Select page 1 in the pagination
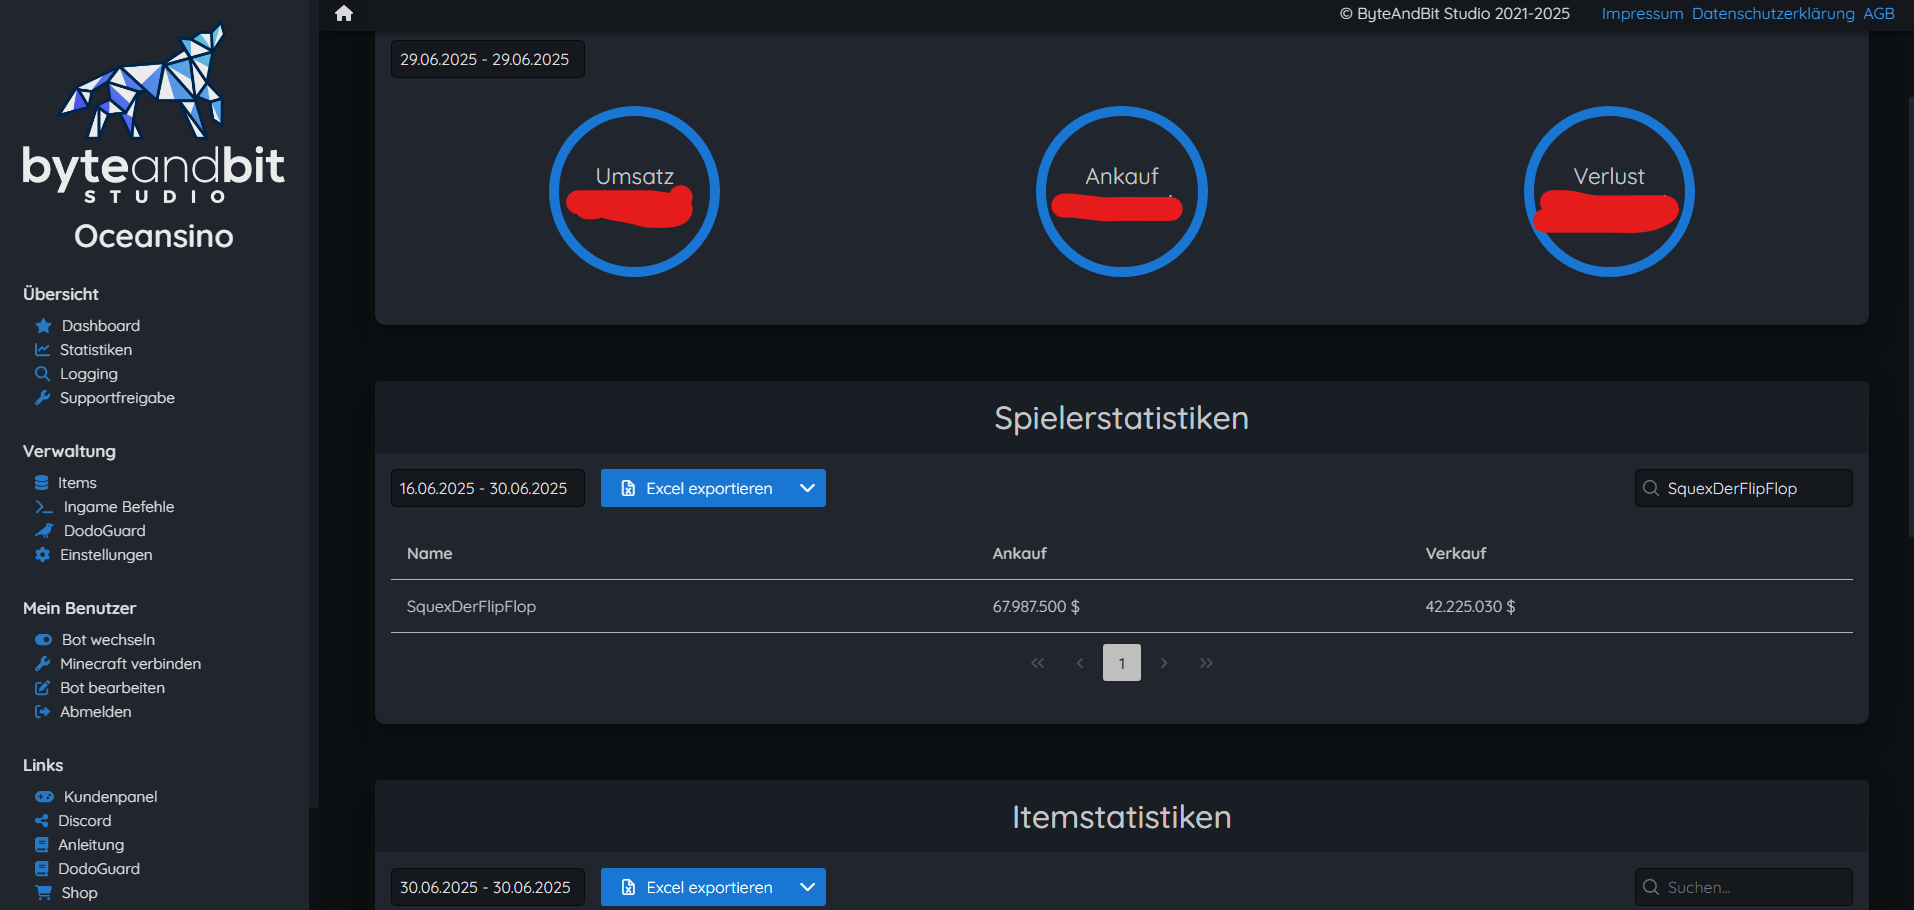The height and width of the screenshot is (910, 1914). pyautogui.click(x=1122, y=663)
